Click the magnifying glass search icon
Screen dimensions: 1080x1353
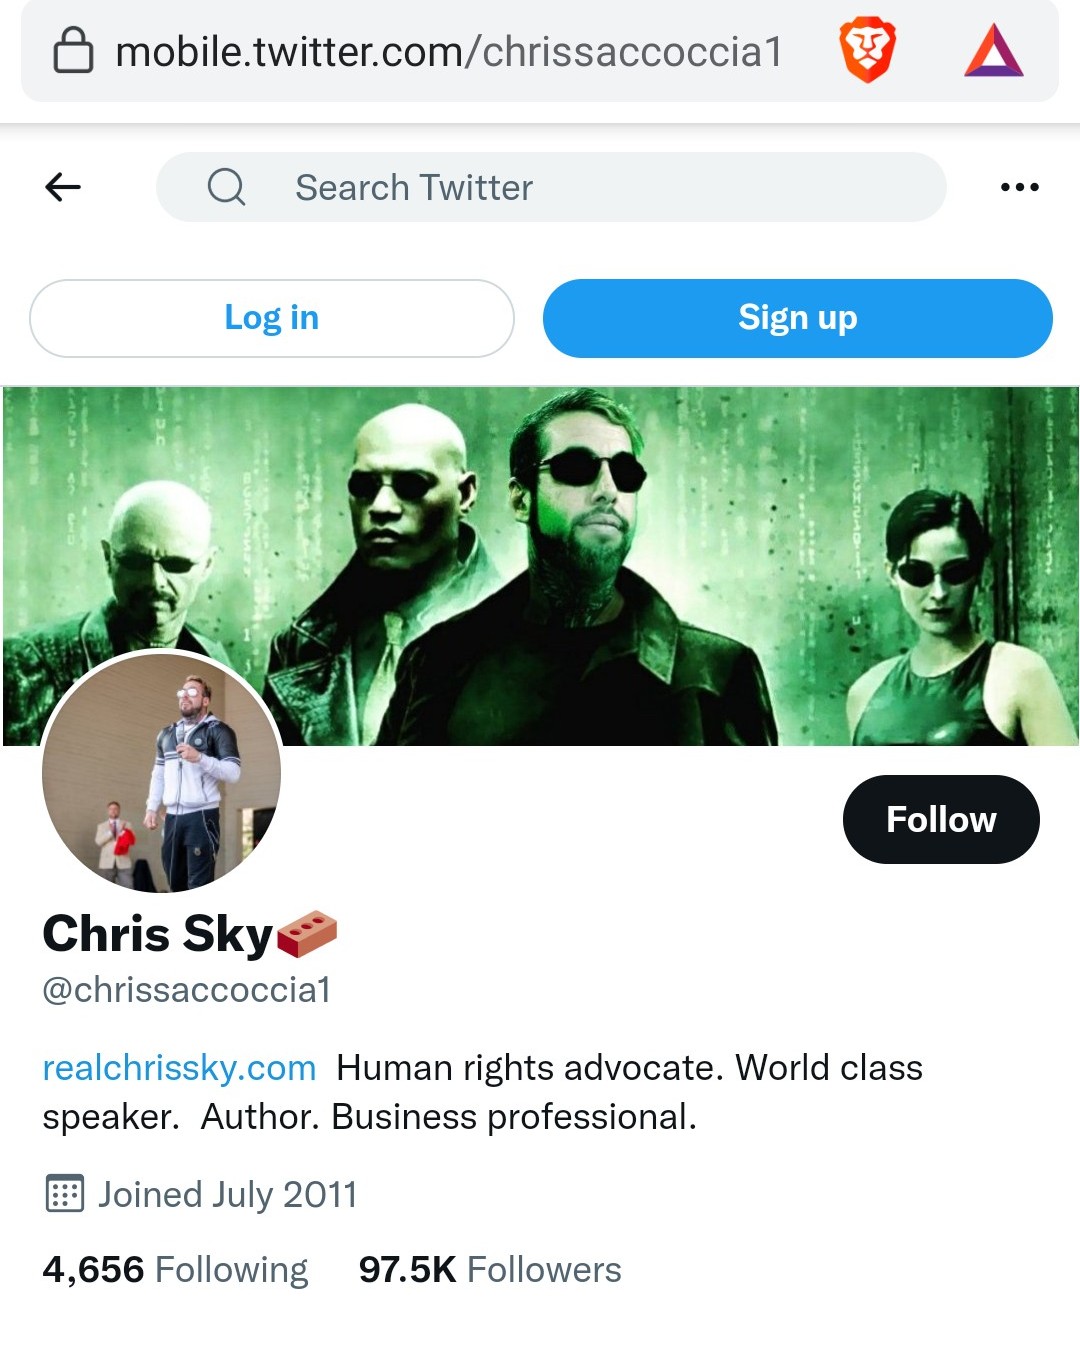pos(226,187)
